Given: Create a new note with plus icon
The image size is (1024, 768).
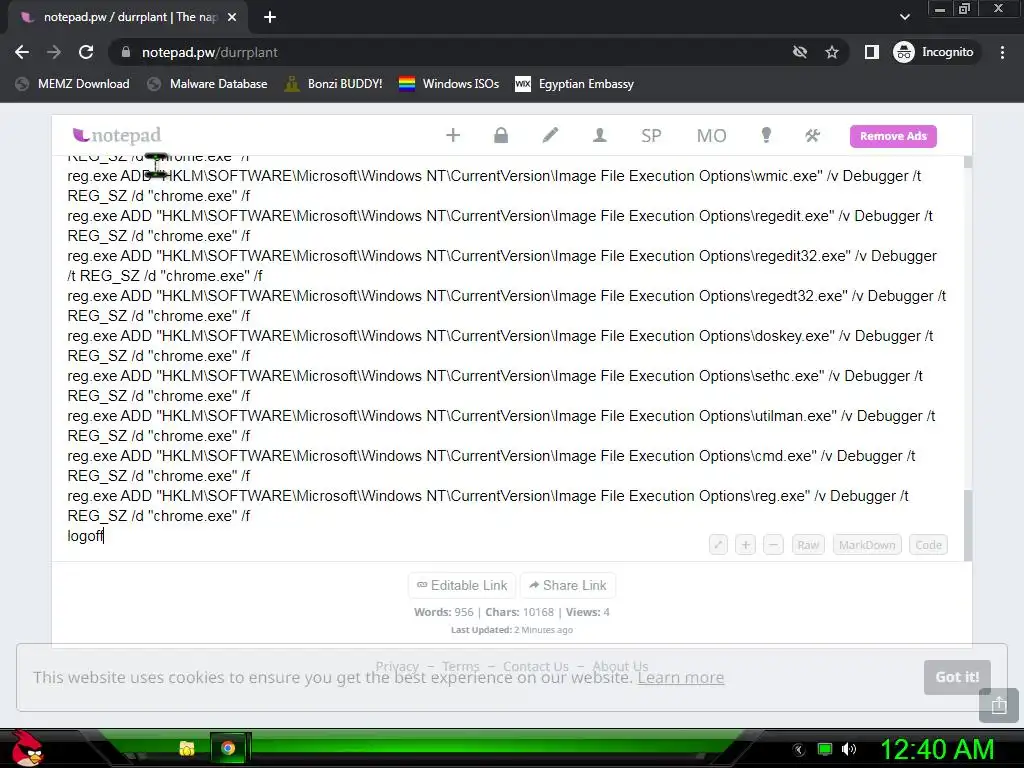Looking at the screenshot, I should coord(453,135).
